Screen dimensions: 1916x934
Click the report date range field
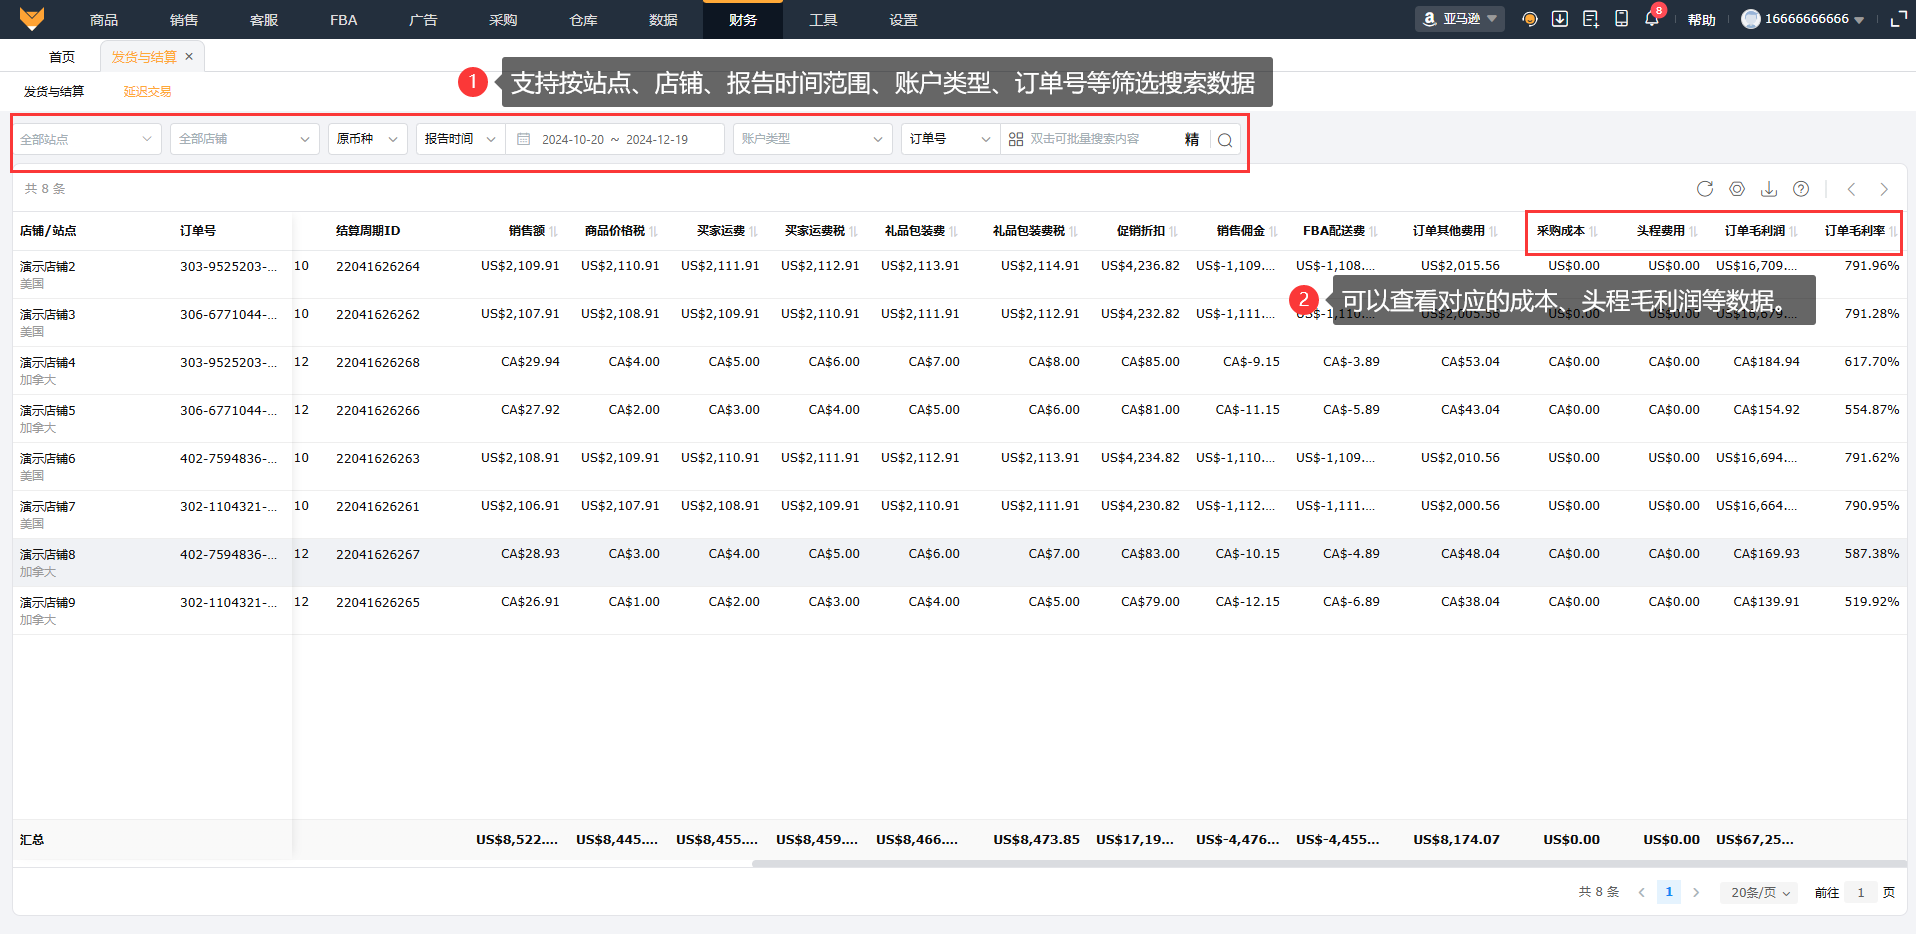[x=615, y=140]
